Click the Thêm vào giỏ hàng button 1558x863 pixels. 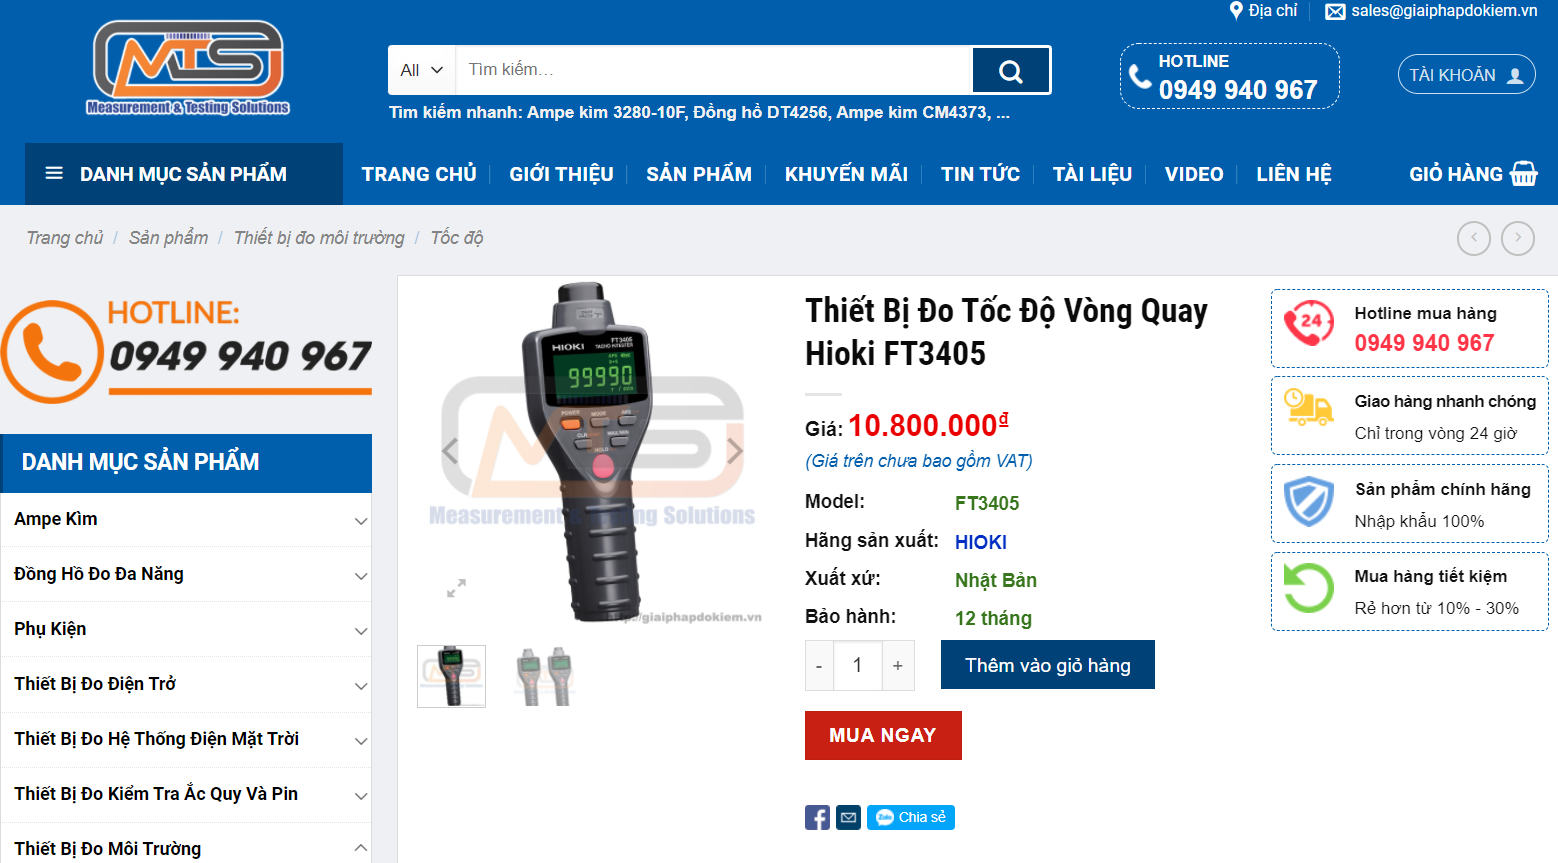(1048, 665)
